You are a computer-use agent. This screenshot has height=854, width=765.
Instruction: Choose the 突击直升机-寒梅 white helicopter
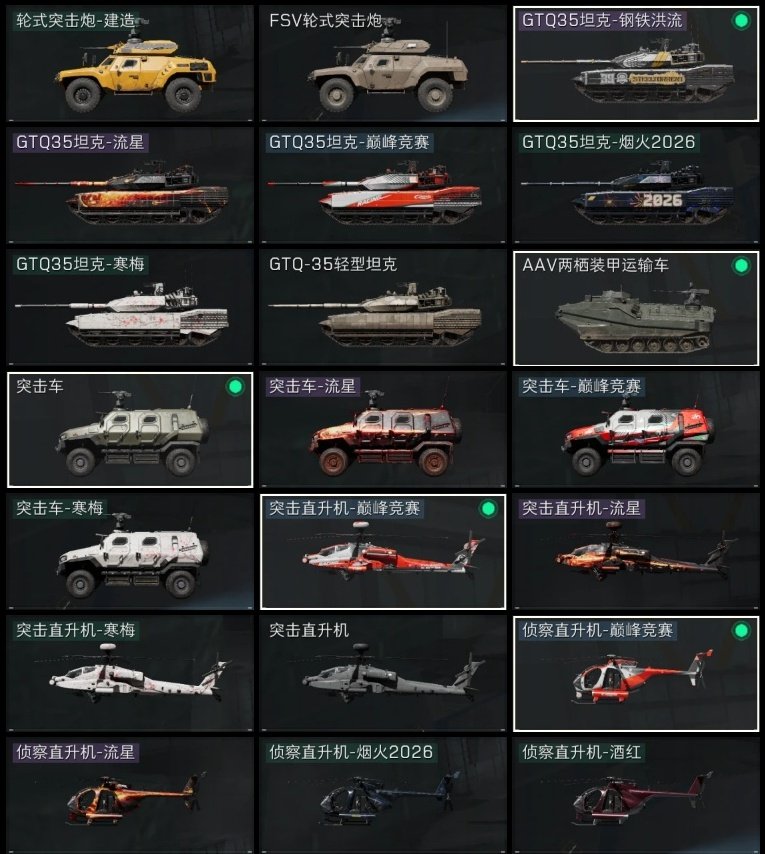click(x=130, y=673)
